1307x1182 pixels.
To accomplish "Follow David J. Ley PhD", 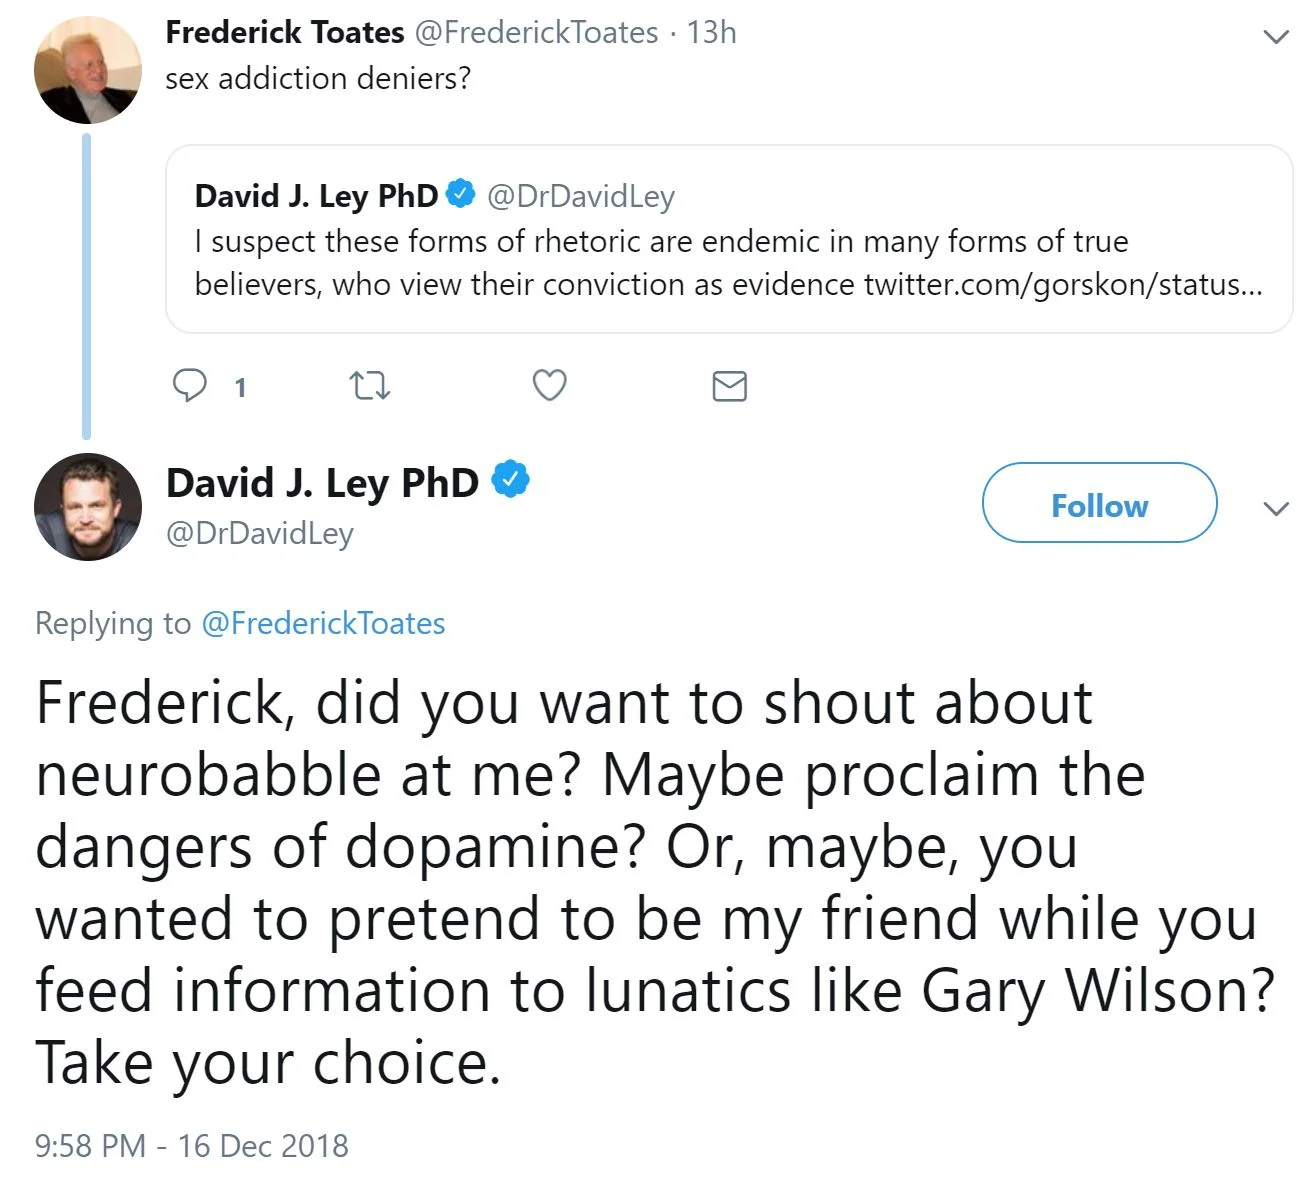I will point(1099,503).
